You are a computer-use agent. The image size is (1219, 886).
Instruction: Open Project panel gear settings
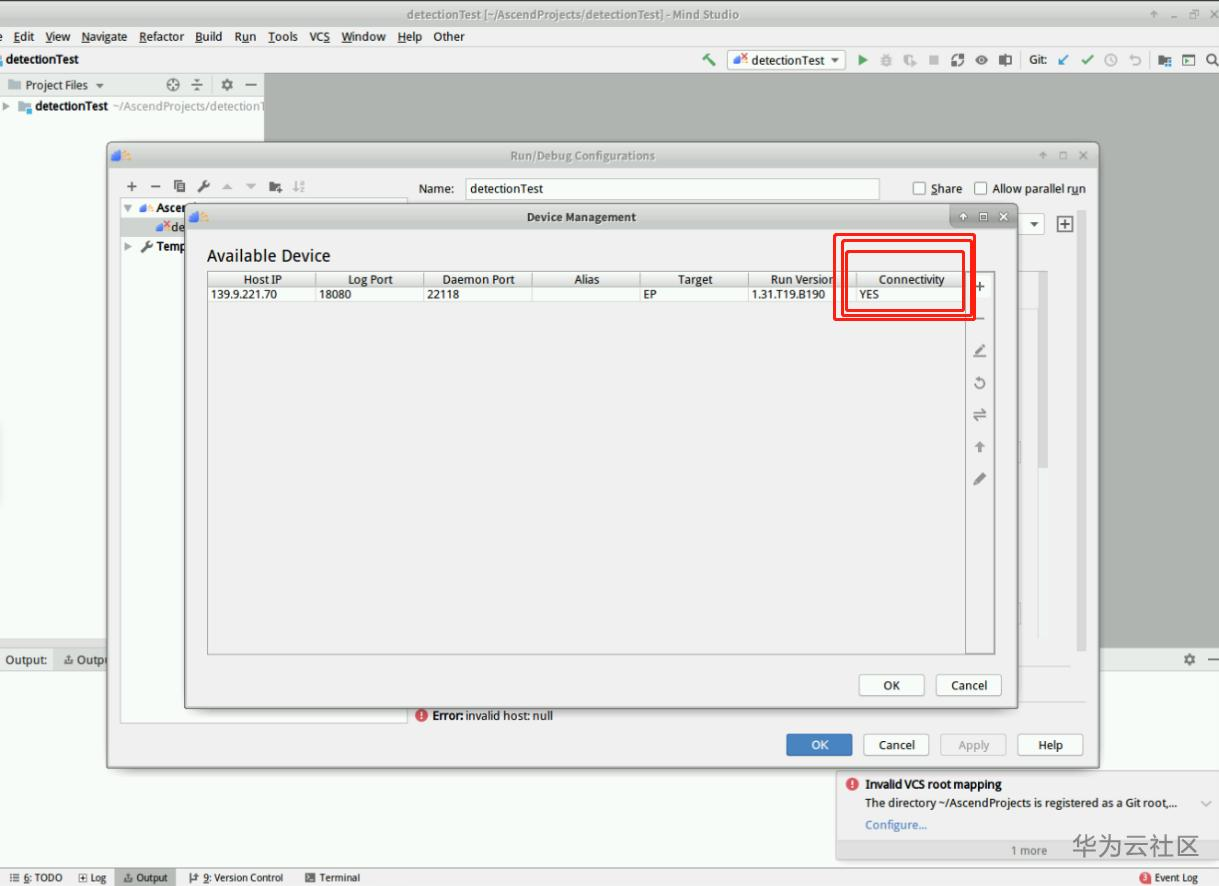click(227, 85)
